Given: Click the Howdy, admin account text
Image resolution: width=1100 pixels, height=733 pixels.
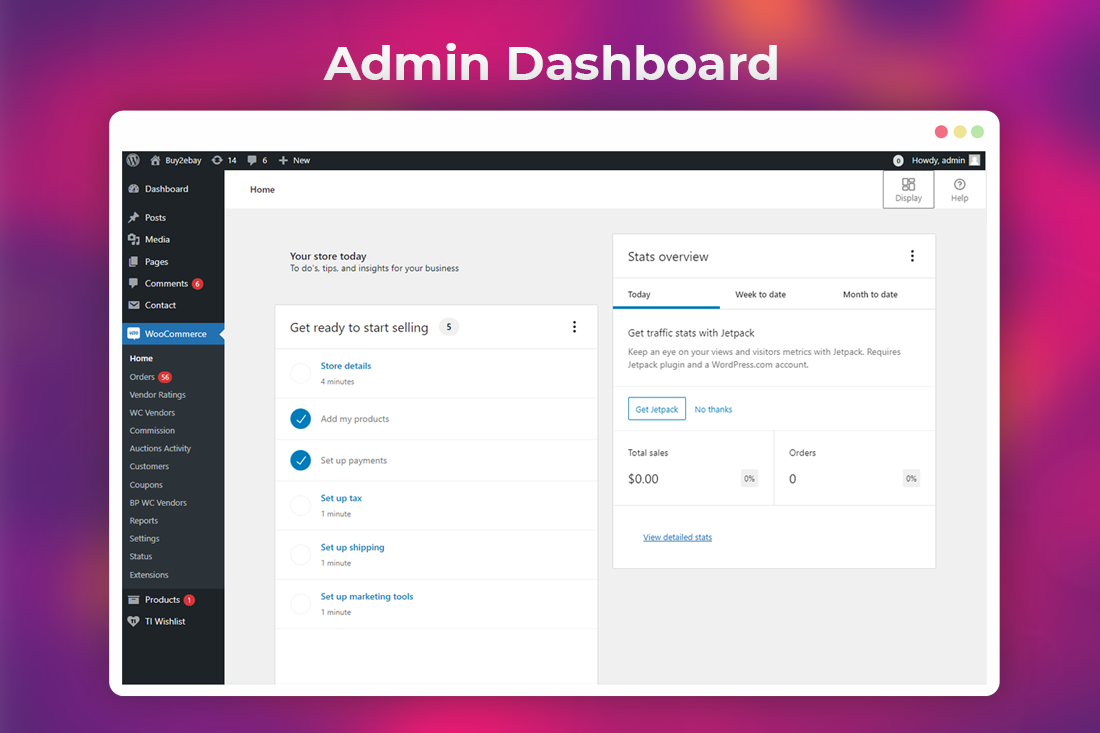Looking at the screenshot, I should [x=938, y=161].
